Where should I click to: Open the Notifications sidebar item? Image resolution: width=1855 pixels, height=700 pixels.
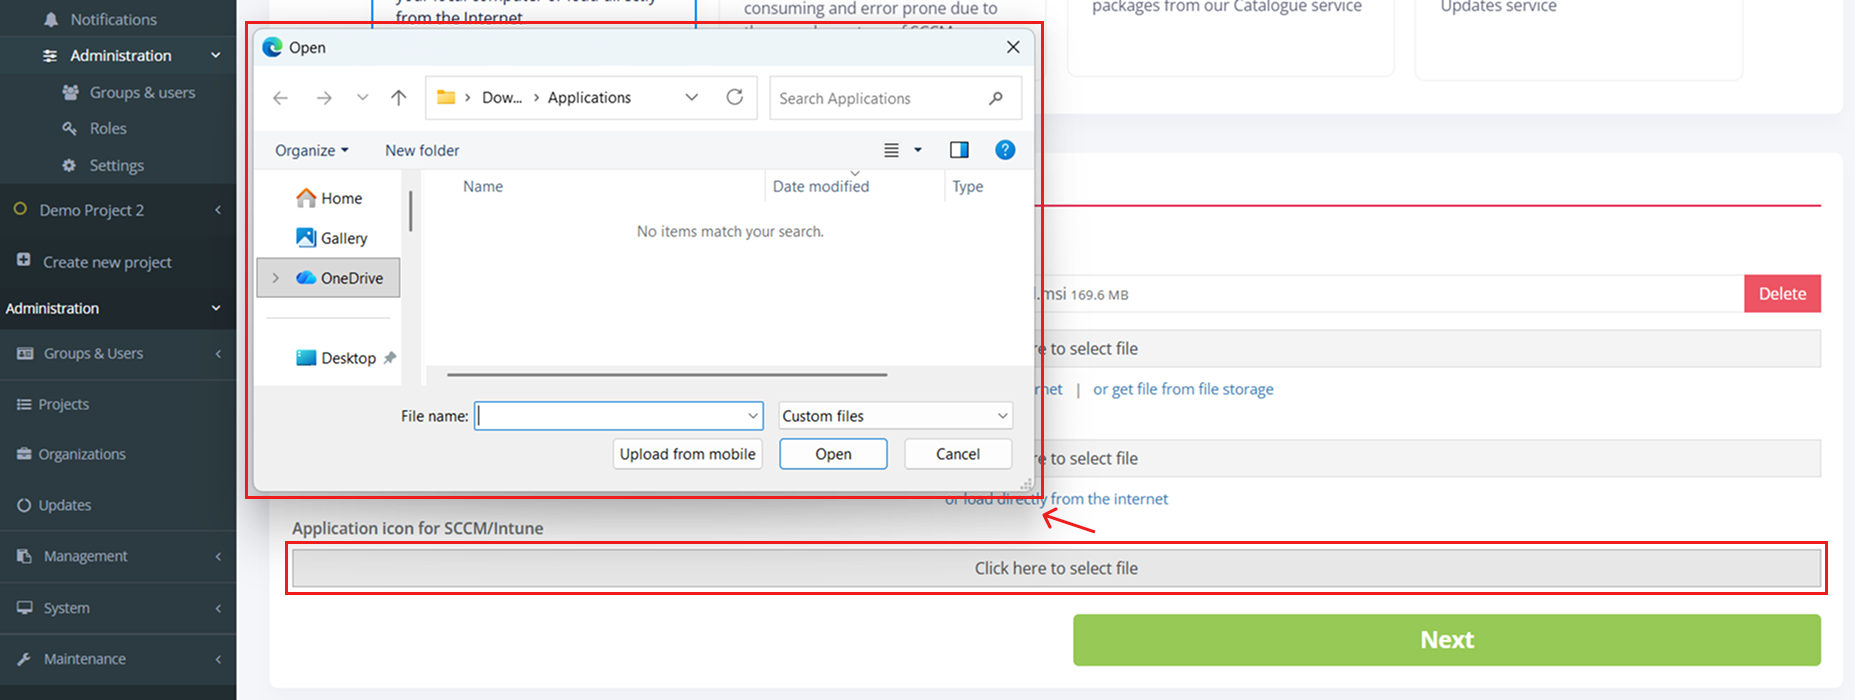(x=113, y=19)
